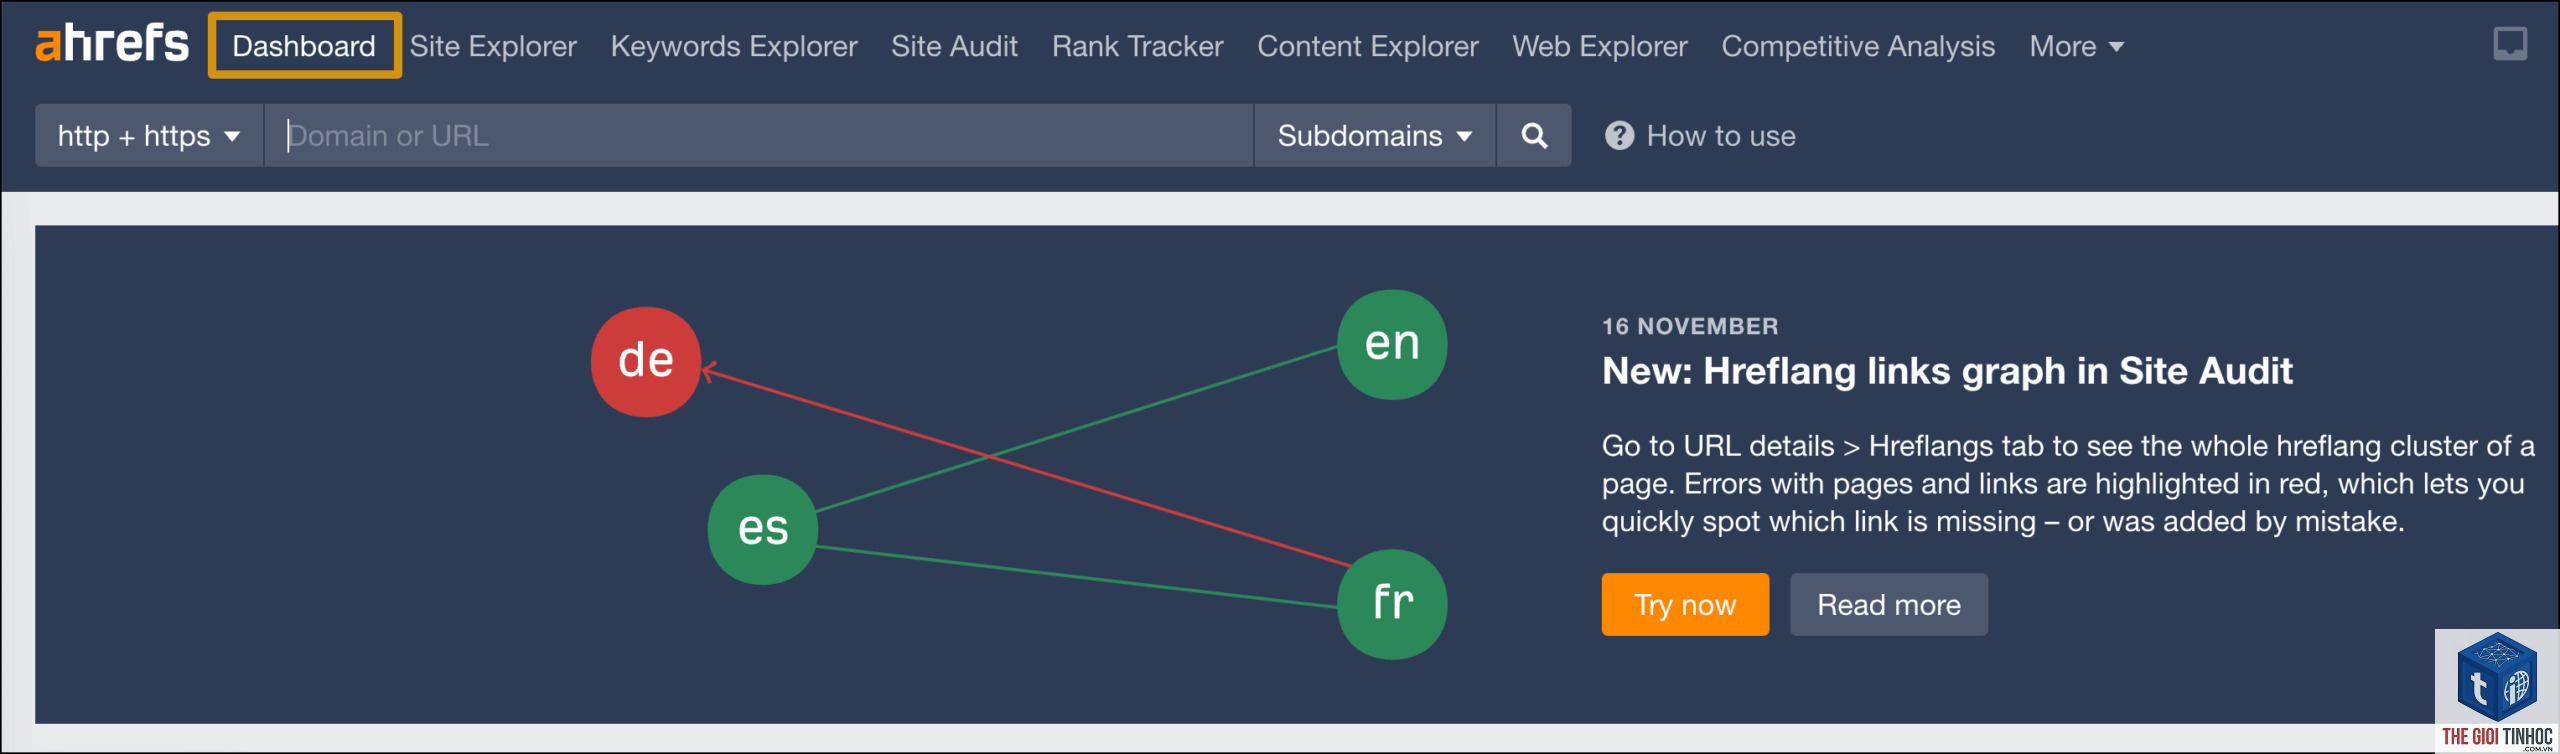Click the question mark help icon
Viewport: 2560px width, 754px height.
1619,135
